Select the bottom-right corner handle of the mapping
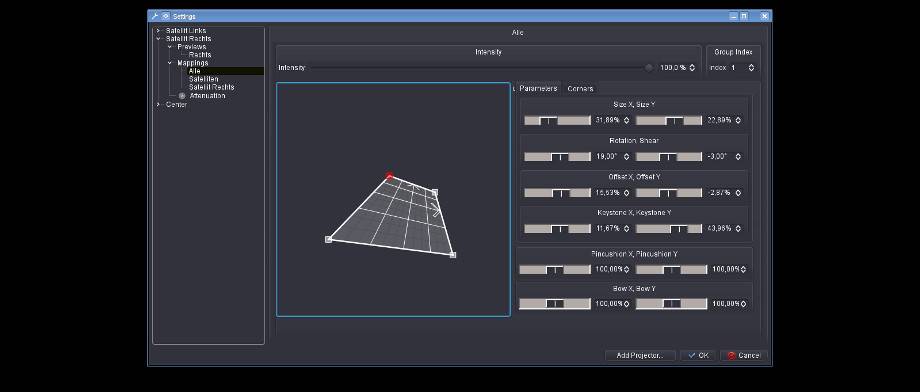920x392 pixels. click(452, 255)
